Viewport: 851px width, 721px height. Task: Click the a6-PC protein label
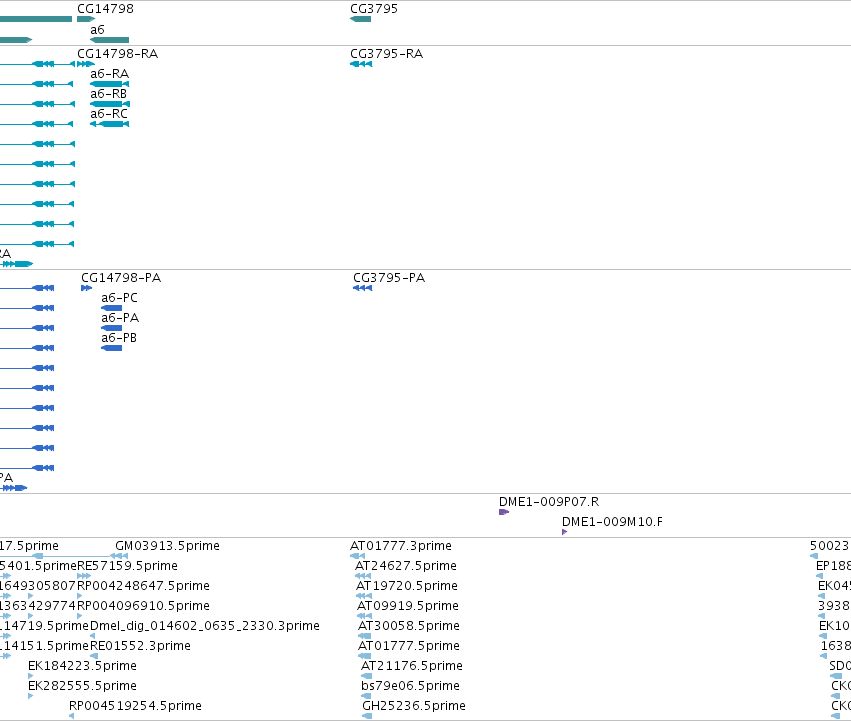119,298
